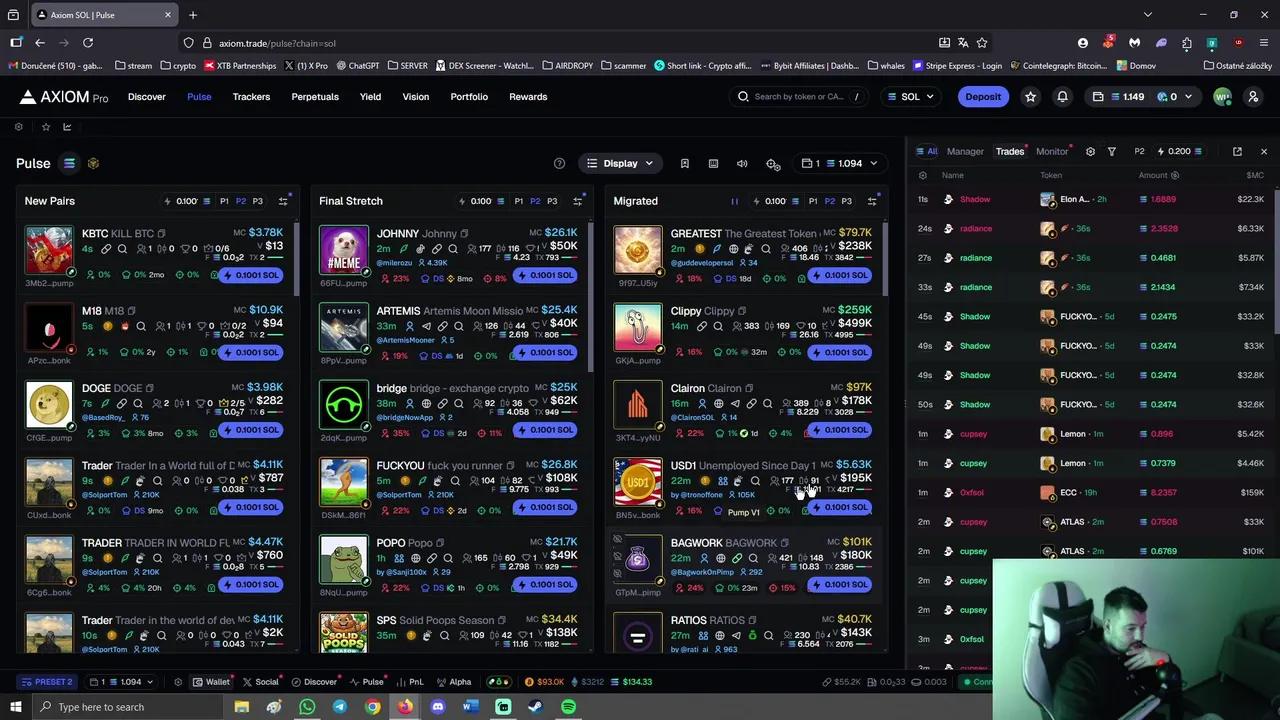Buy JOHNNY with the 0.1001 SOL button

[544, 275]
